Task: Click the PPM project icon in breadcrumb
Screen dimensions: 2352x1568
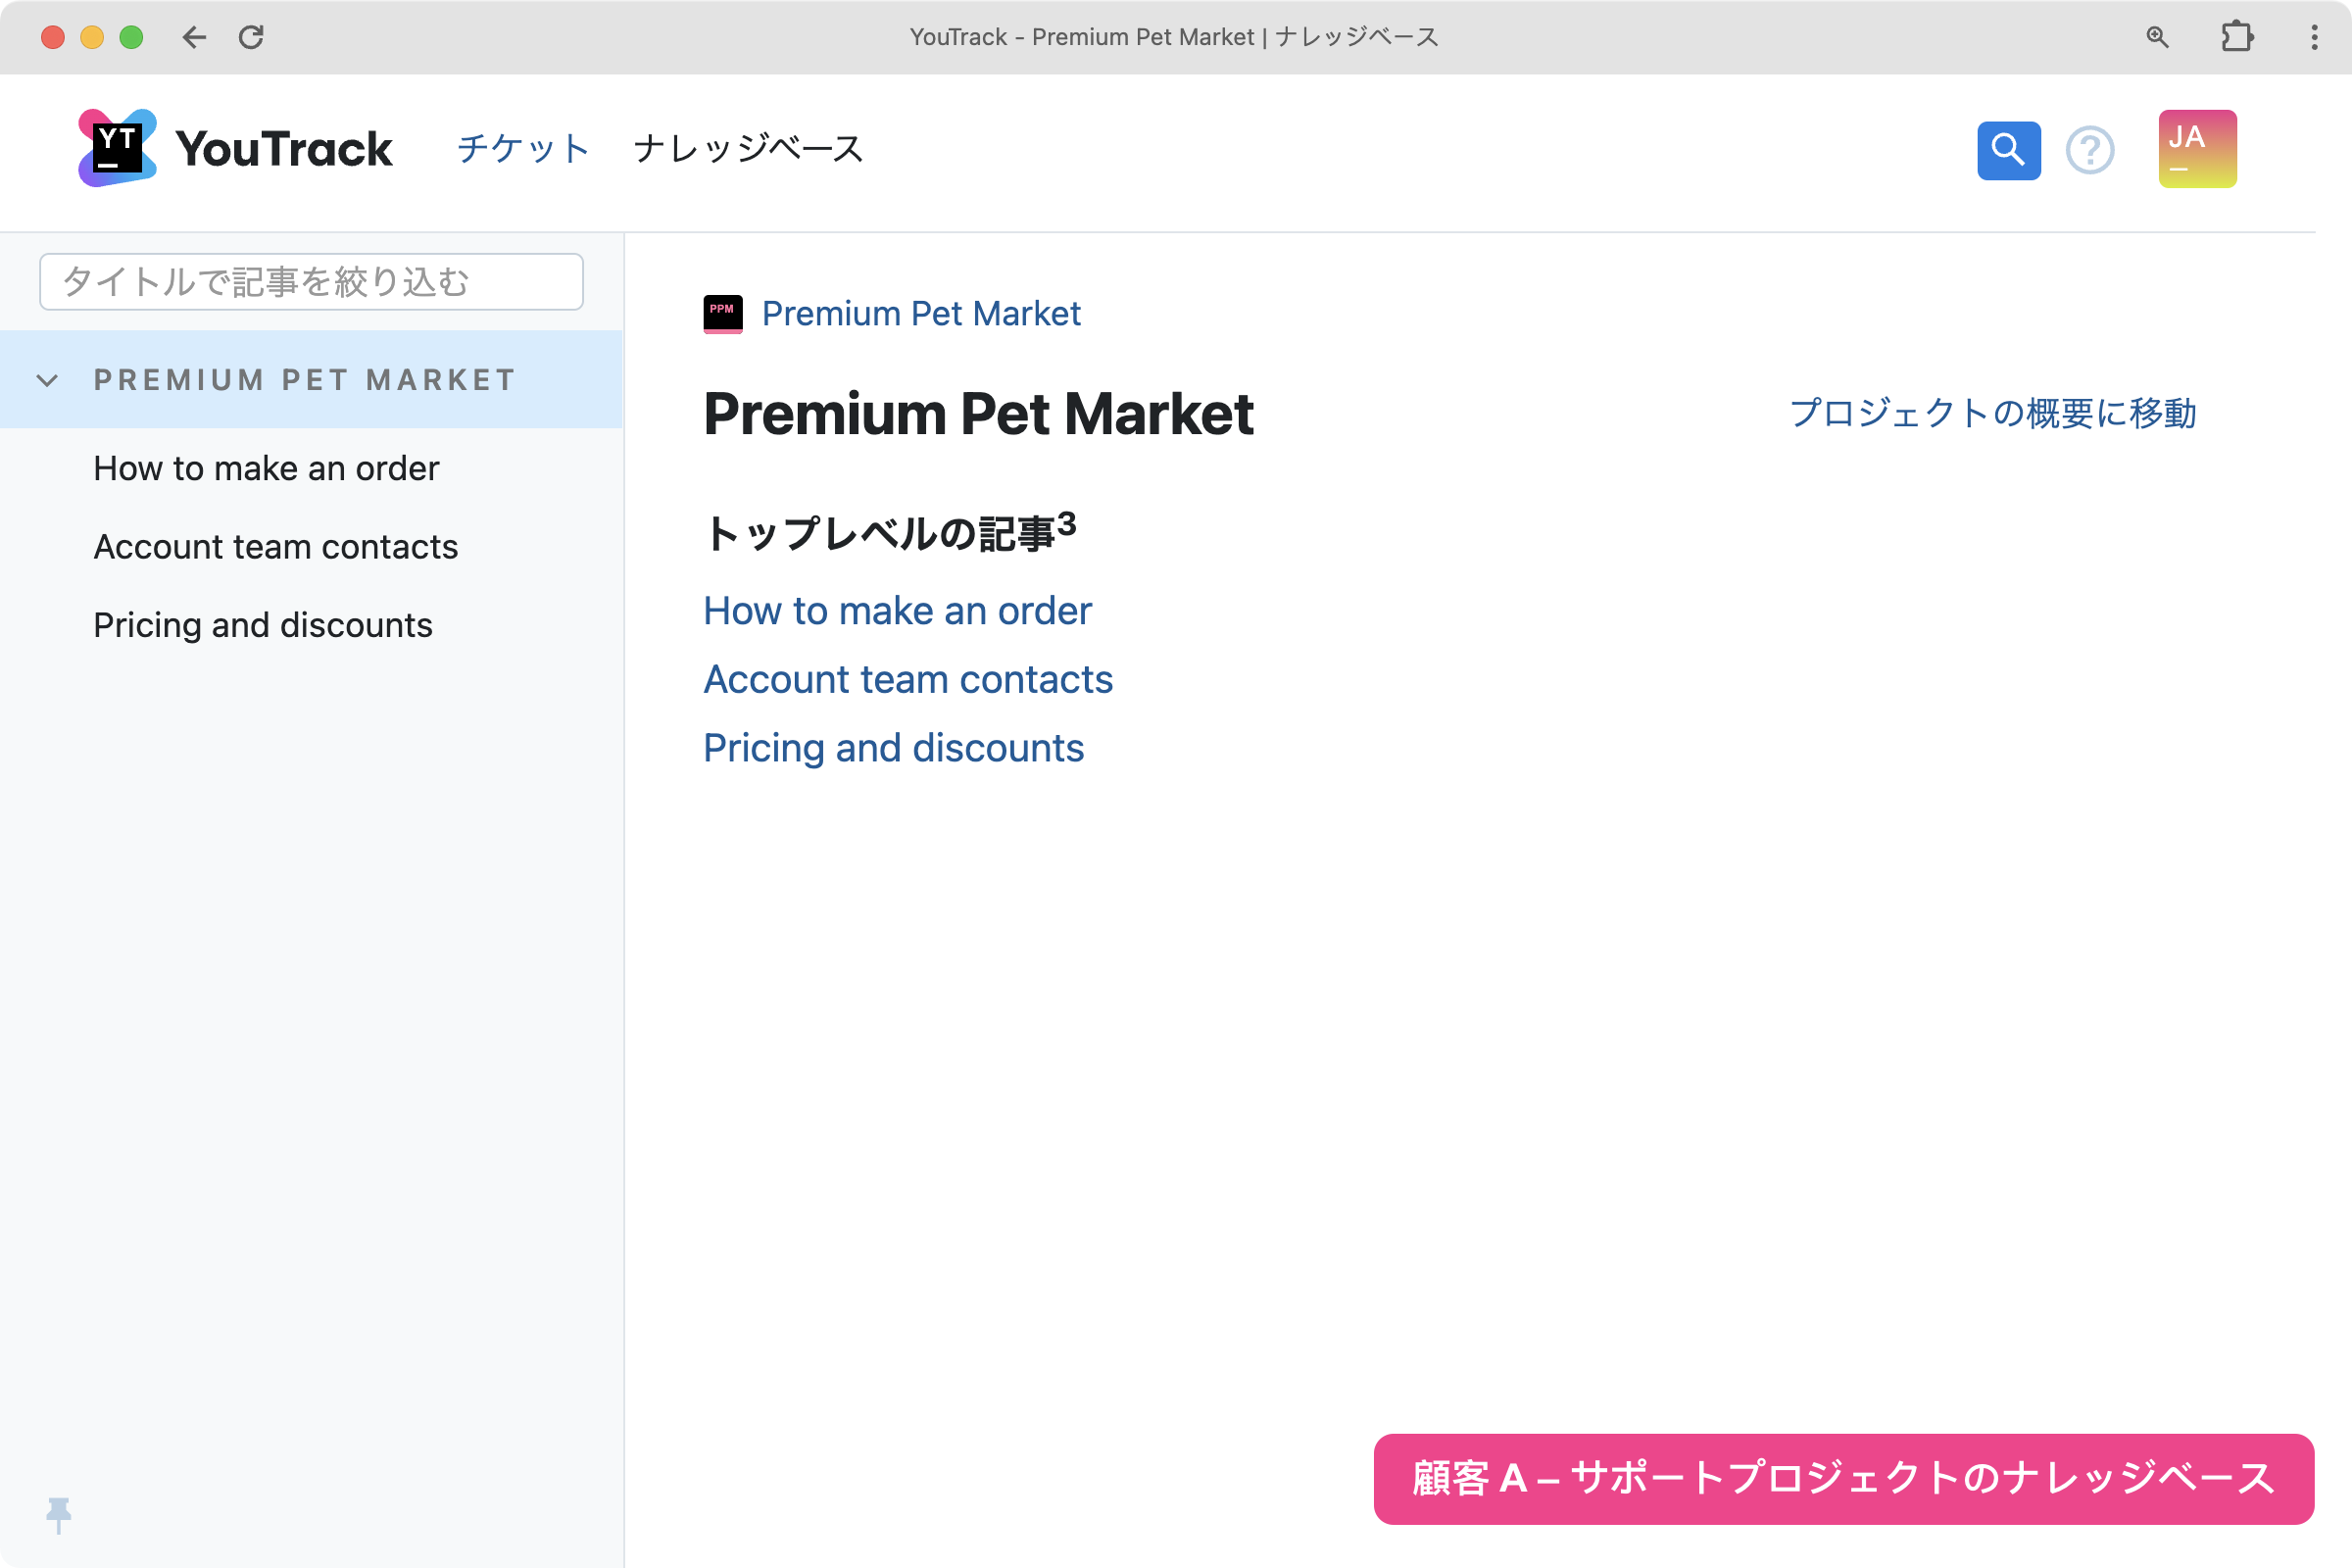Action: point(722,314)
